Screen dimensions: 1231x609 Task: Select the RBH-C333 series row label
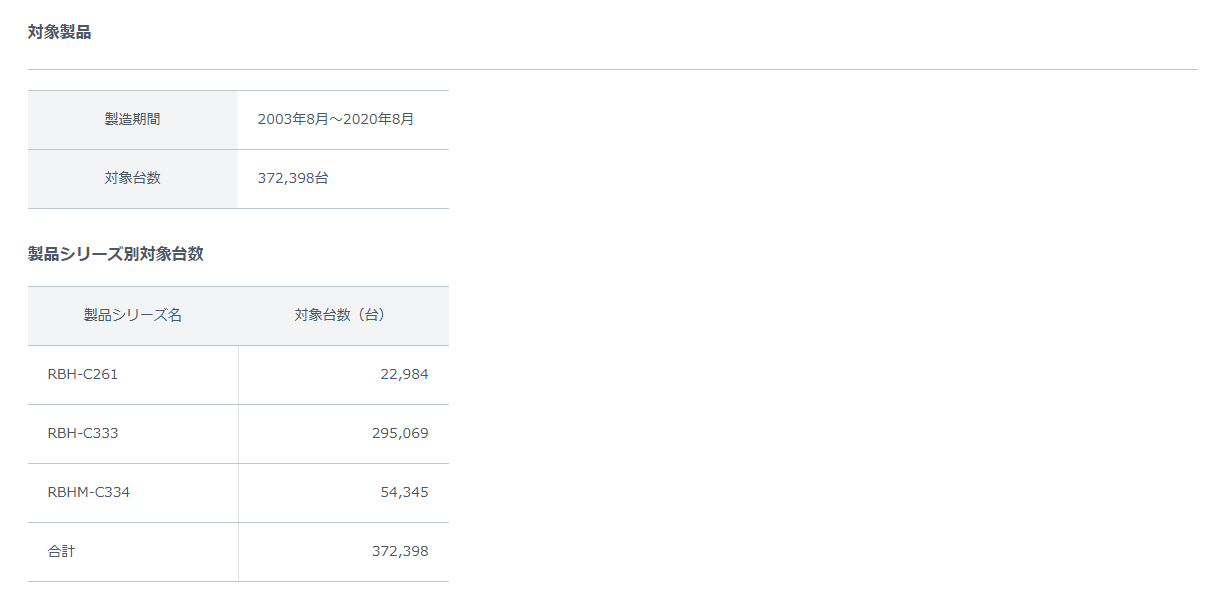click(82, 433)
